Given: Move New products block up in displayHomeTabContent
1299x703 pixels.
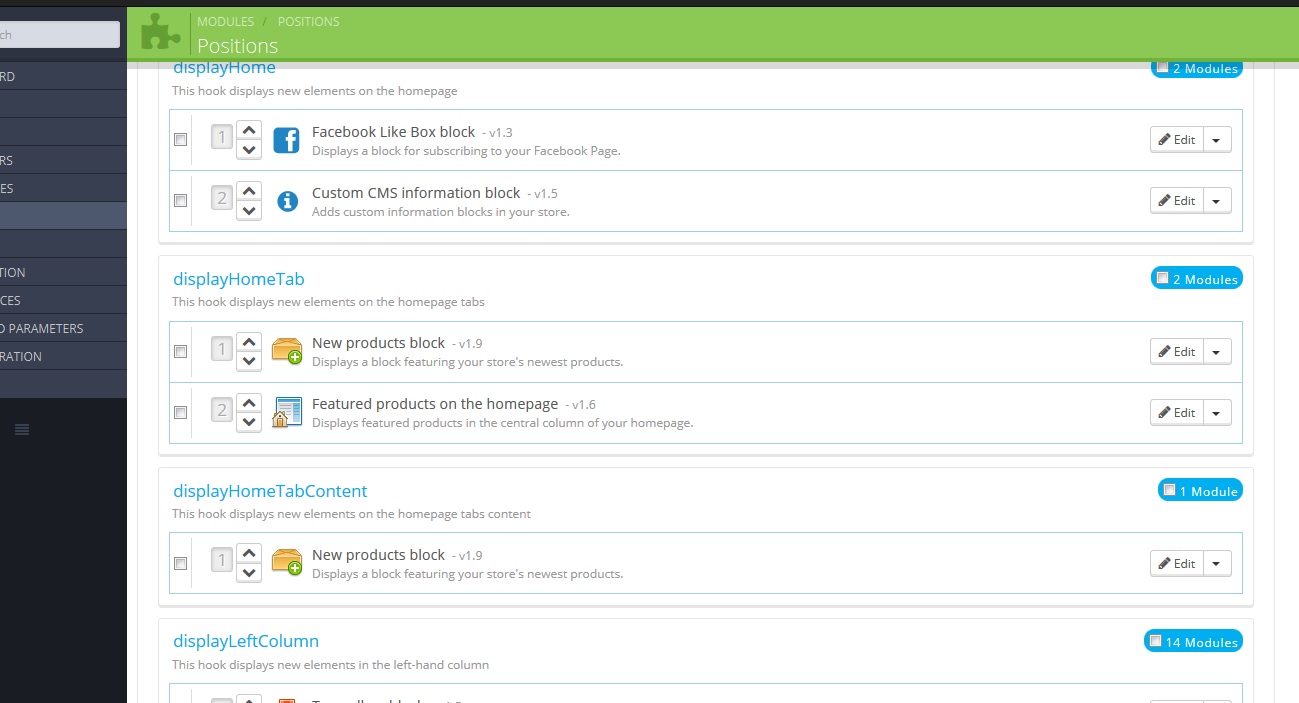Looking at the screenshot, I should click(x=249, y=554).
